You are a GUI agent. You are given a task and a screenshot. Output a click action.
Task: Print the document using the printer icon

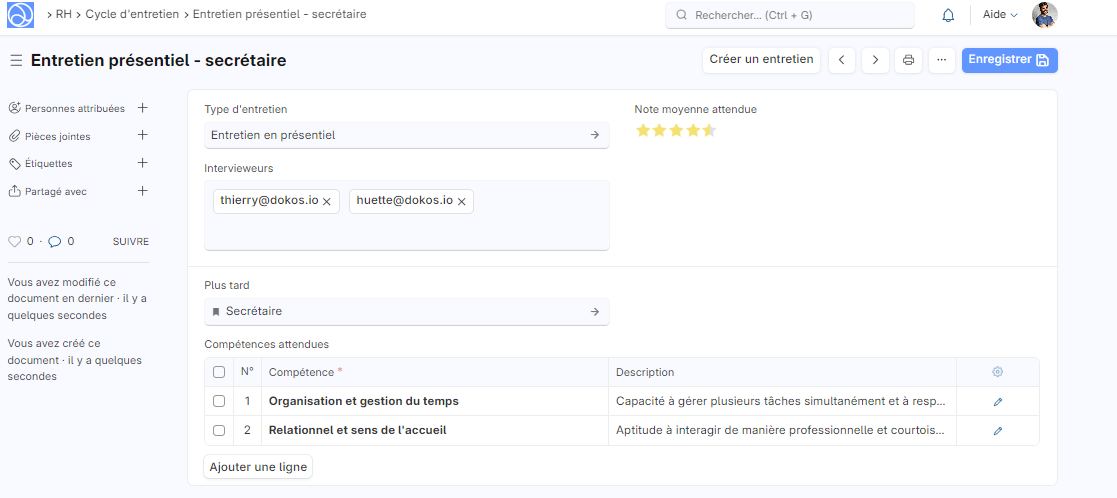click(908, 60)
